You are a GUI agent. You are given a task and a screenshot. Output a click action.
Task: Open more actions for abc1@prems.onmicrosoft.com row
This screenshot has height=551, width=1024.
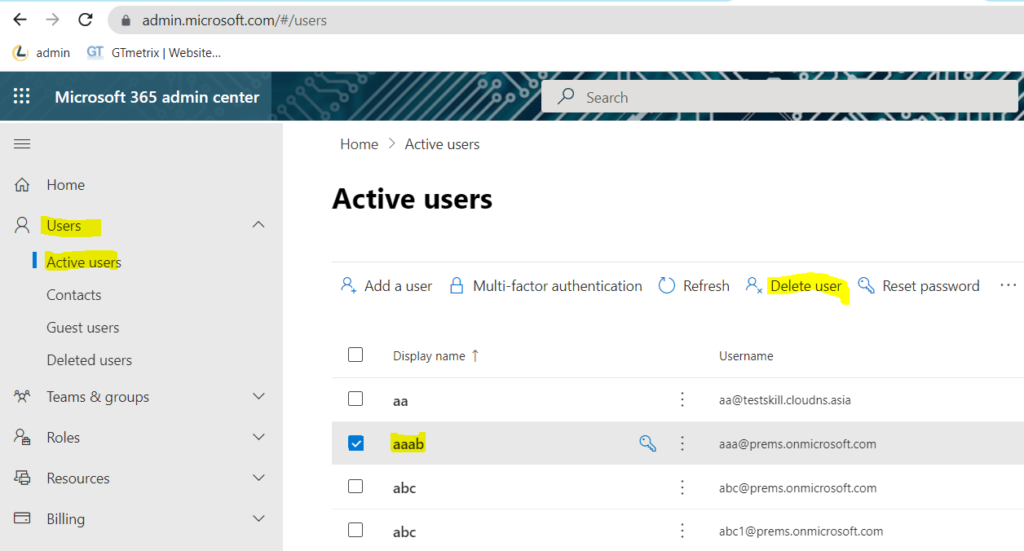pyautogui.click(x=682, y=531)
